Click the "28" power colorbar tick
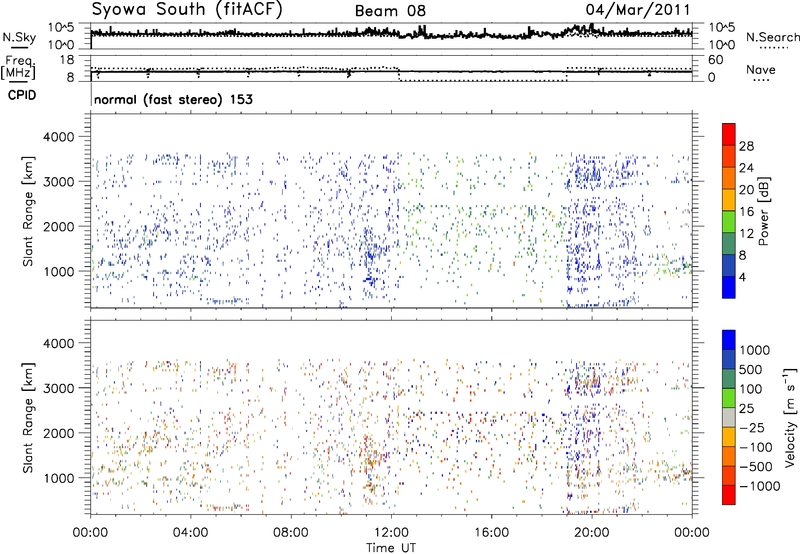 pos(746,146)
